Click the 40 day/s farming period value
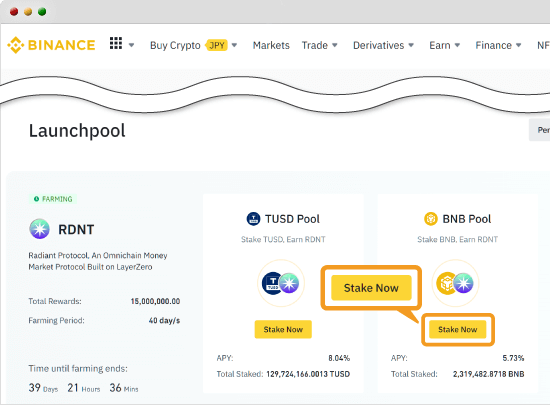This screenshot has width=550, height=405. (164, 320)
